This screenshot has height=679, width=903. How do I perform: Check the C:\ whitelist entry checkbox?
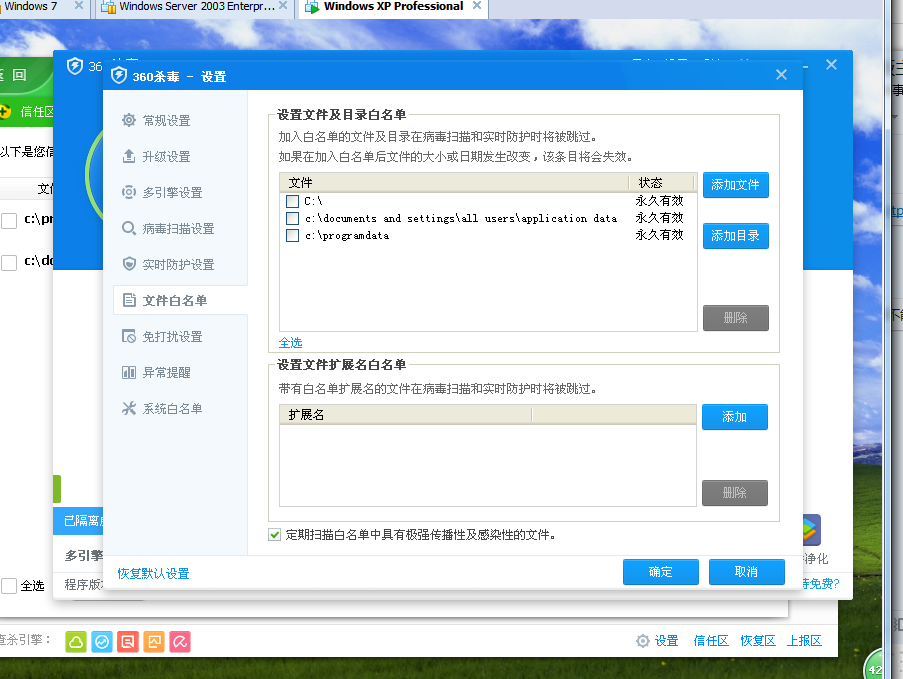pos(293,201)
